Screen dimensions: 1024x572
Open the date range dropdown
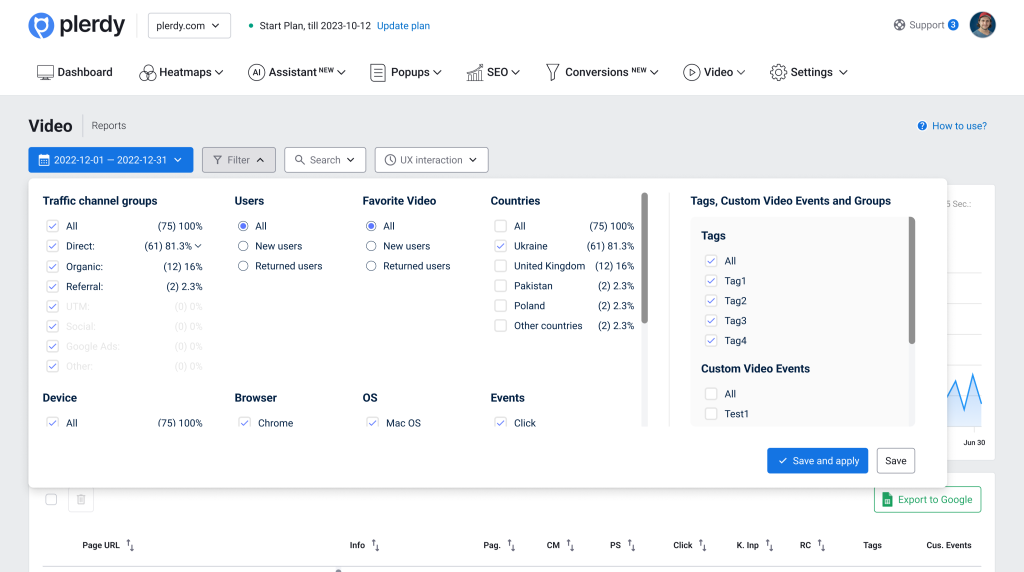[x=111, y=160]
